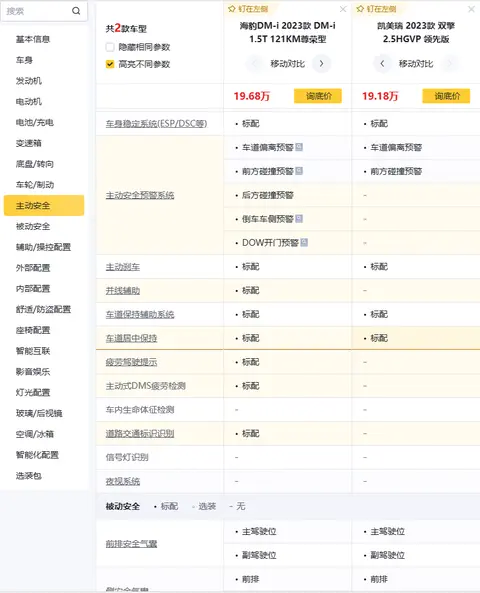This screenshot has width=480, height=593.
Task: Open 并线辅助 parameter link
Action: (123, 290)
